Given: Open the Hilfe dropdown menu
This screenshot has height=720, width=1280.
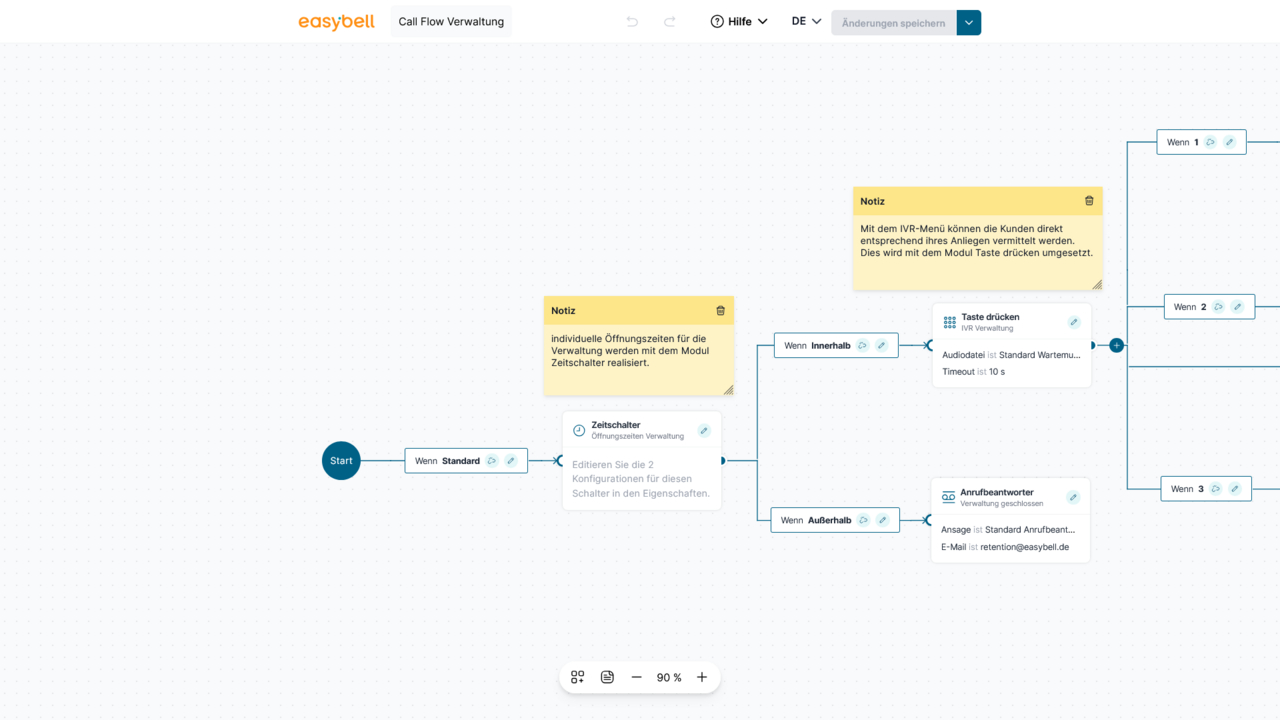Looking at the screenshot, I should point(739,22).
